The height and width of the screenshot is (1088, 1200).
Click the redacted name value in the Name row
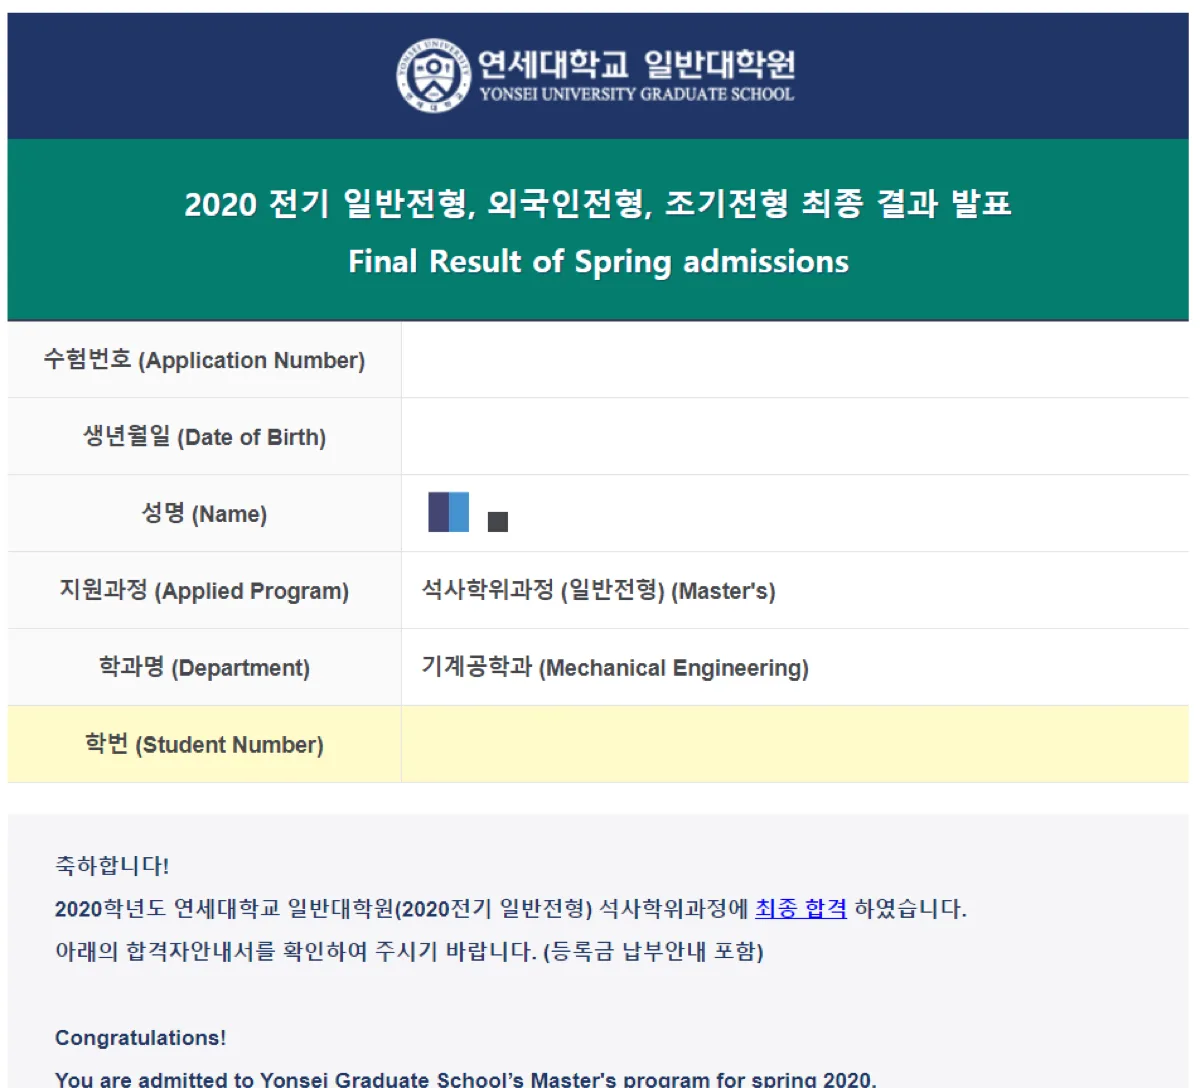coord(468,512)
